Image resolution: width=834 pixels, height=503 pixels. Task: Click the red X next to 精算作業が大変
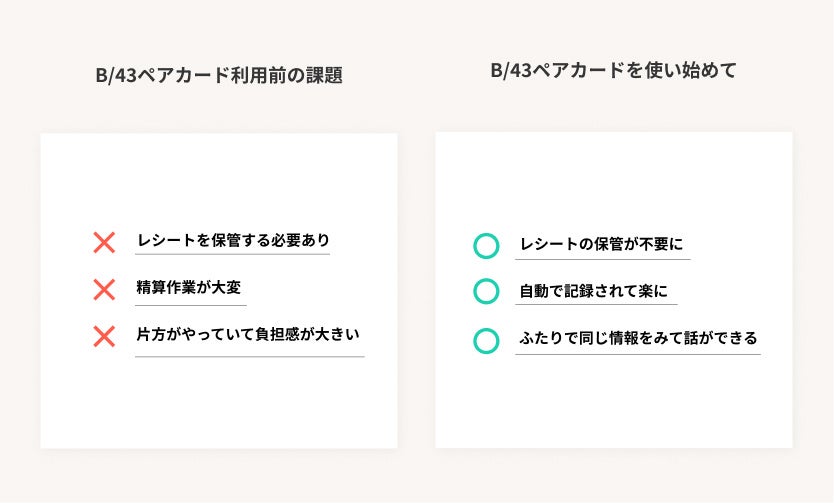click(104, 290)
